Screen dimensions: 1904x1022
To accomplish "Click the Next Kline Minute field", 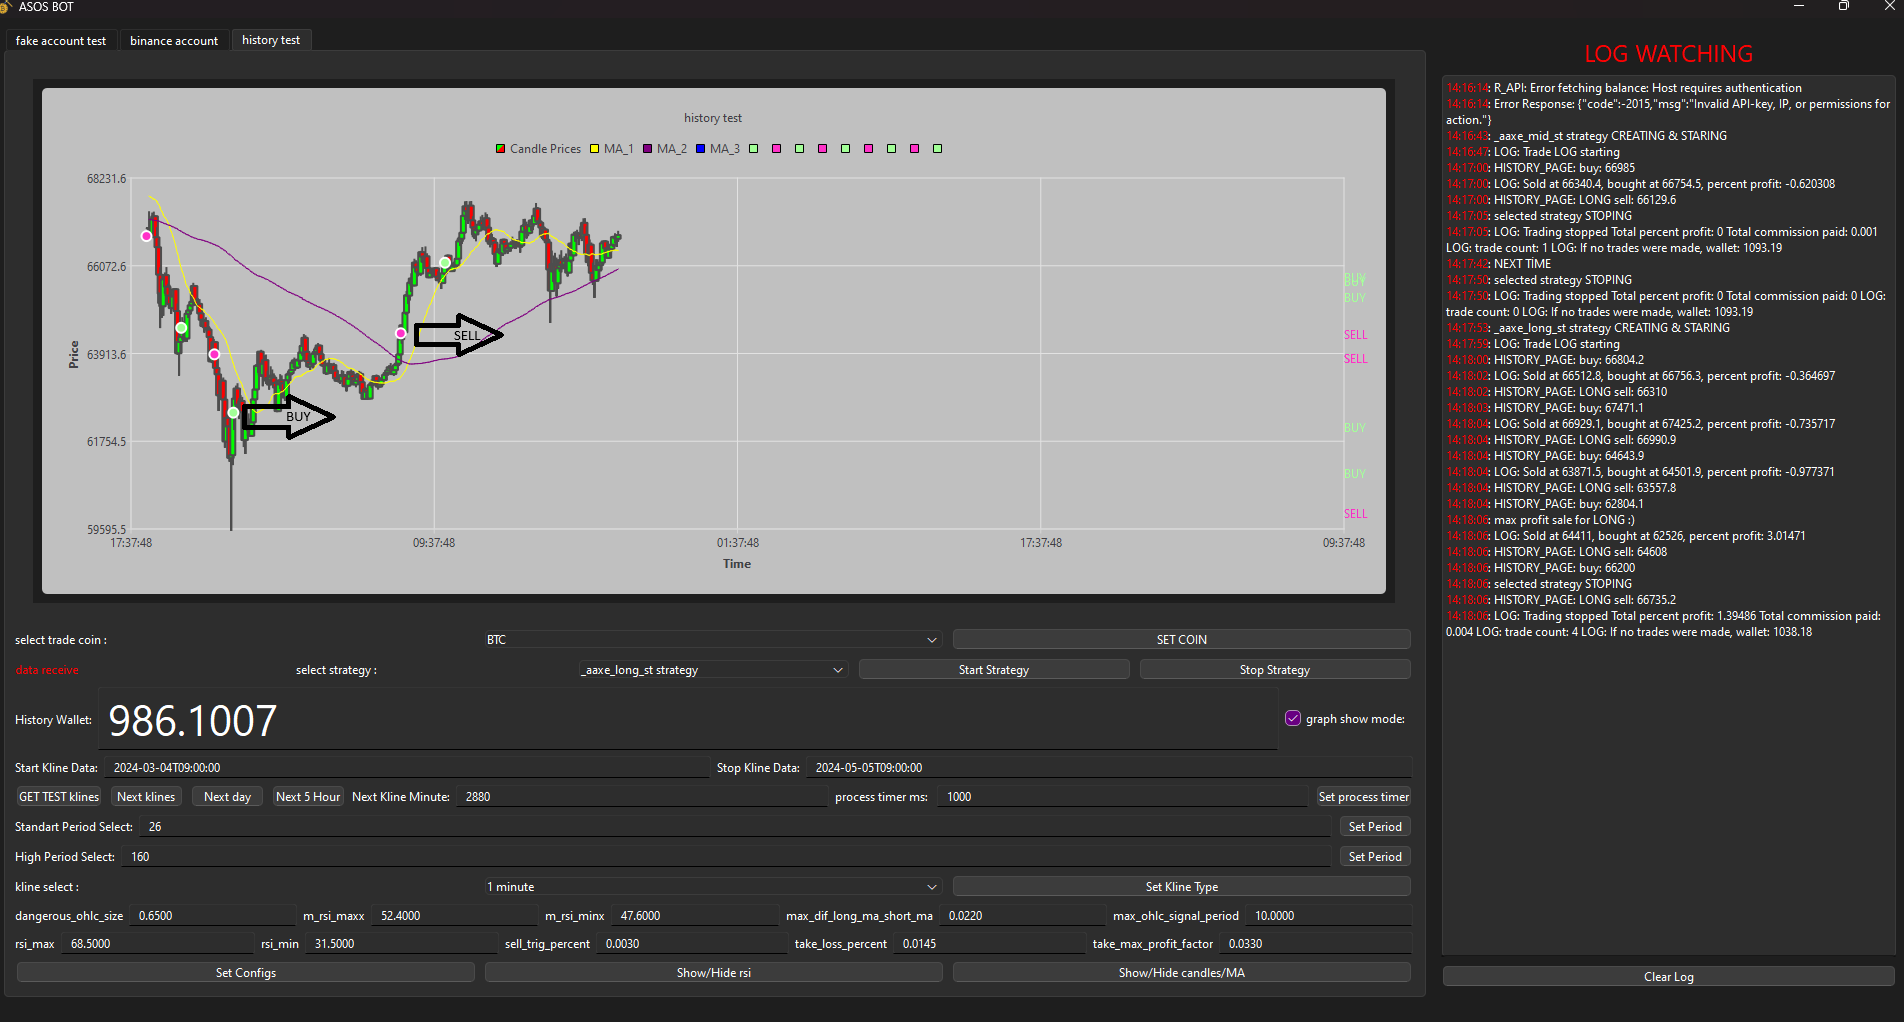I will click(x=642, y=797).
